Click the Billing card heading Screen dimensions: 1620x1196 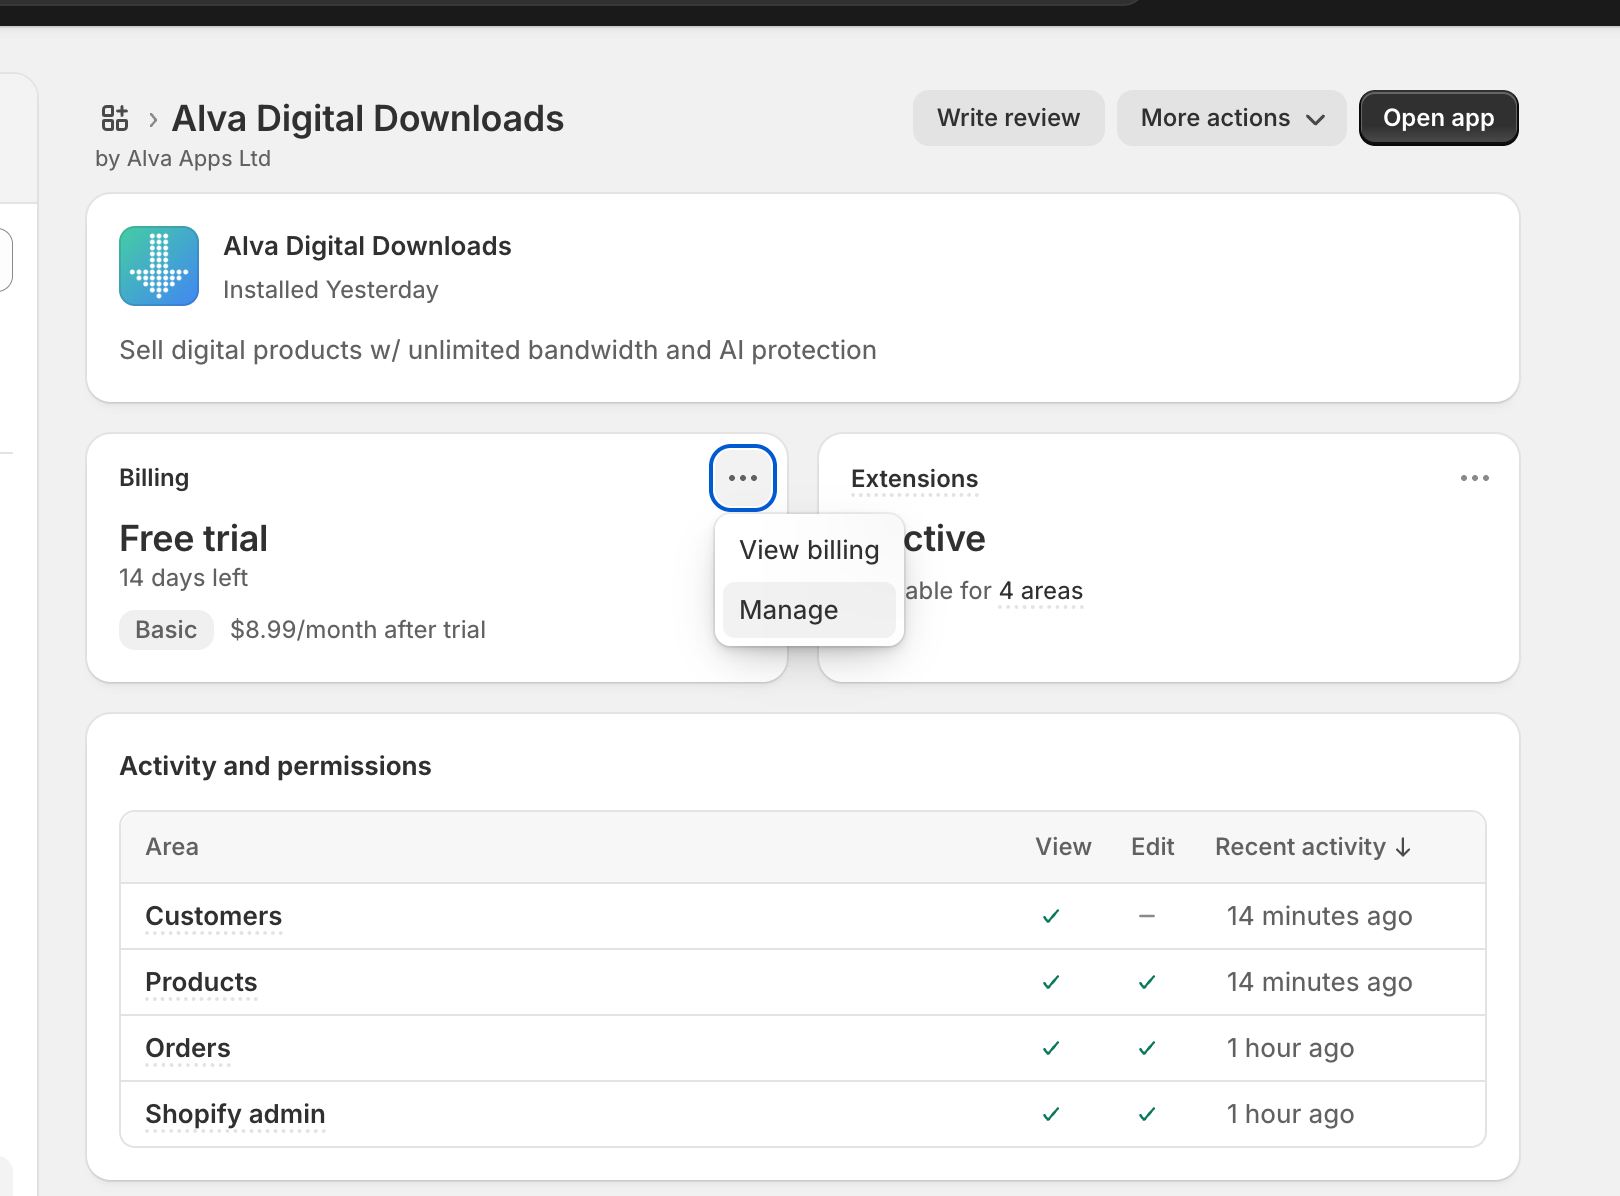(x=154, y=478)
